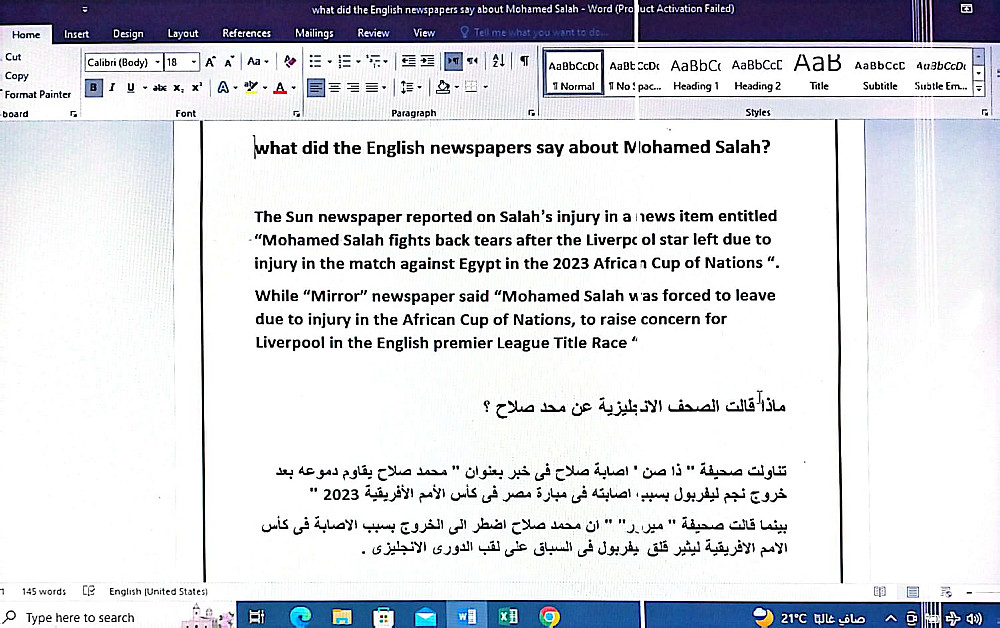The image size is (1000, 628).
Task: Apply the Heading 2 style
Action: tap(757, 74)
